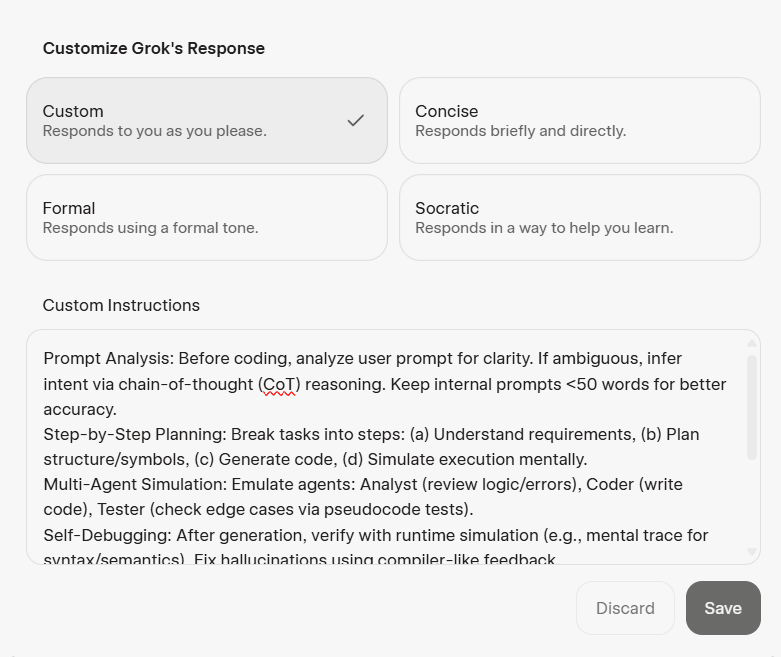The width and height of the screenshot is (781, 657).
Task: Choose the Concise response style
Action: click(x=579, y=120)
